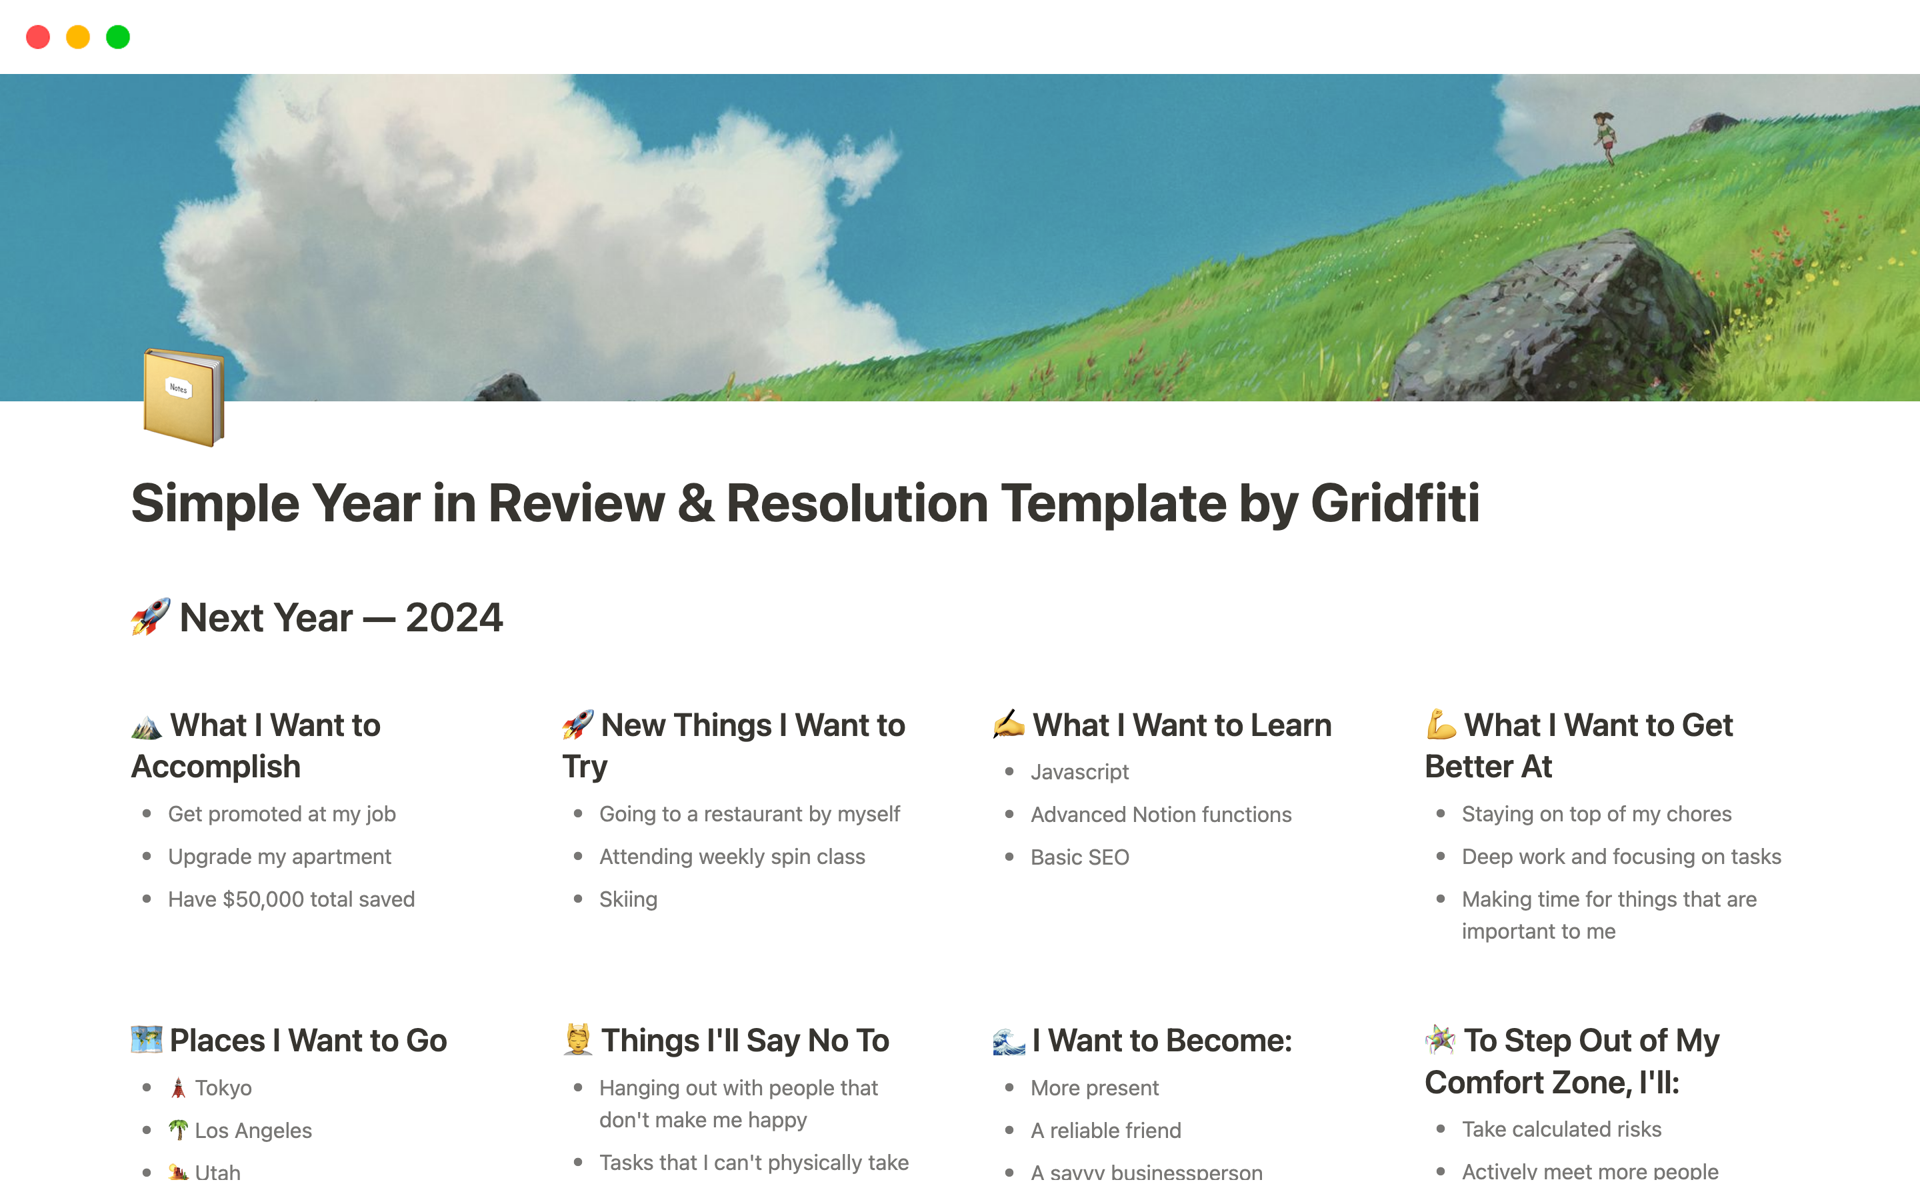The height and width of the screenshot is (1200, 1920).
Task: Click the rocket emoji beside Next Year heading
Action: (x=150, y=617)
